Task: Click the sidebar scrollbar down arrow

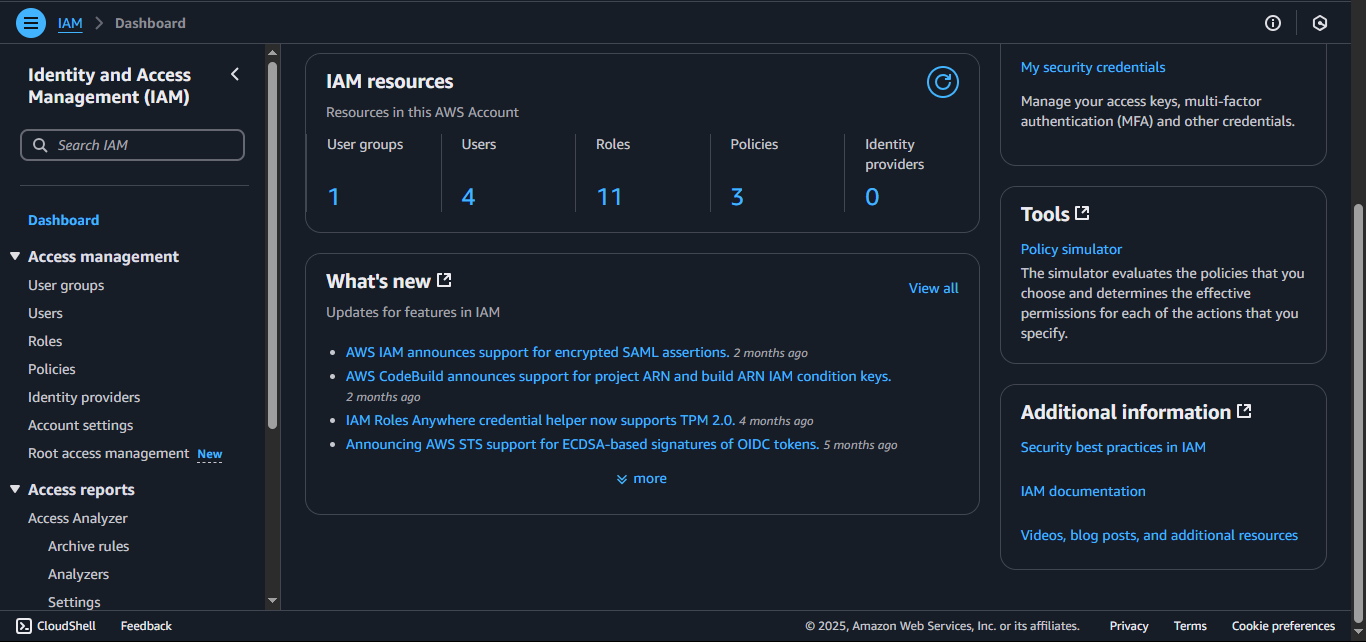Action: coord(272,601)
